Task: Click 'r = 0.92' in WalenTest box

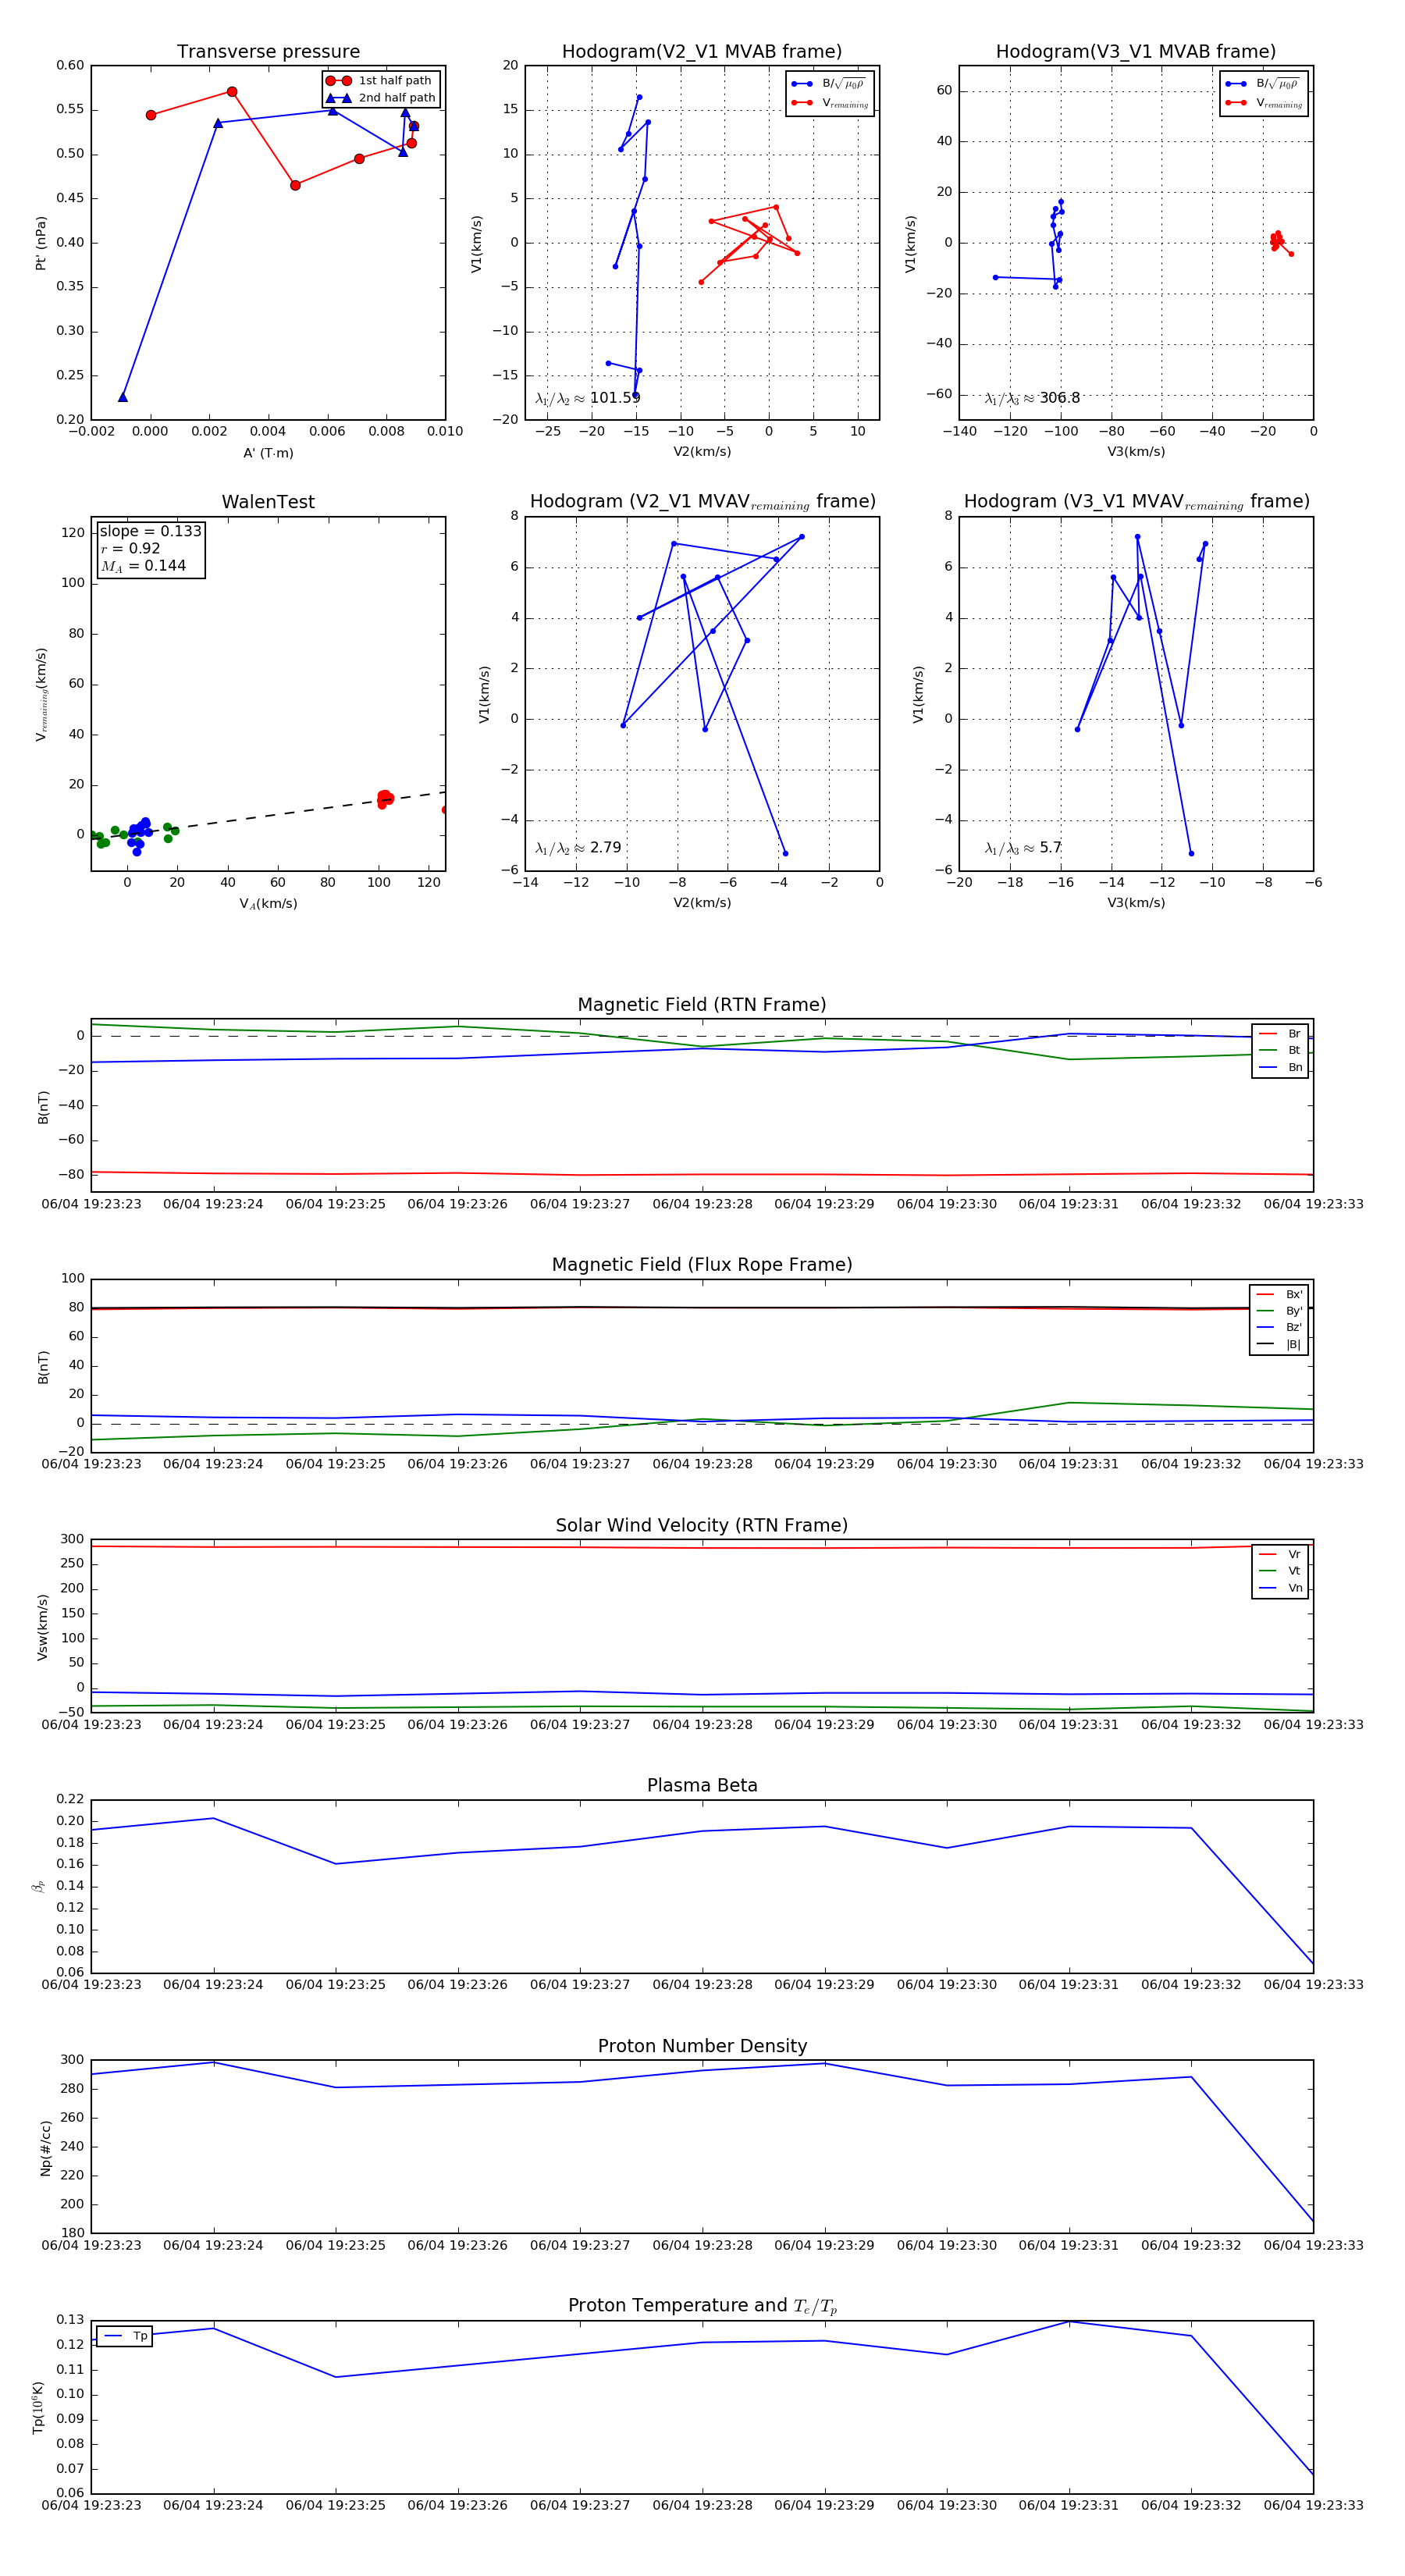Action: pyautogui.click(x=130, y=548)
